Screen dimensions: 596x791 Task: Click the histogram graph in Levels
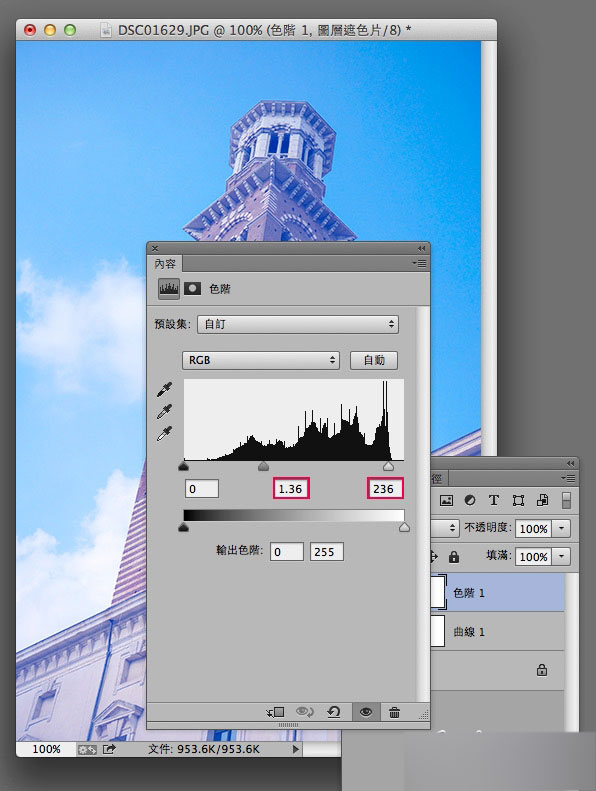coord(294,420)
